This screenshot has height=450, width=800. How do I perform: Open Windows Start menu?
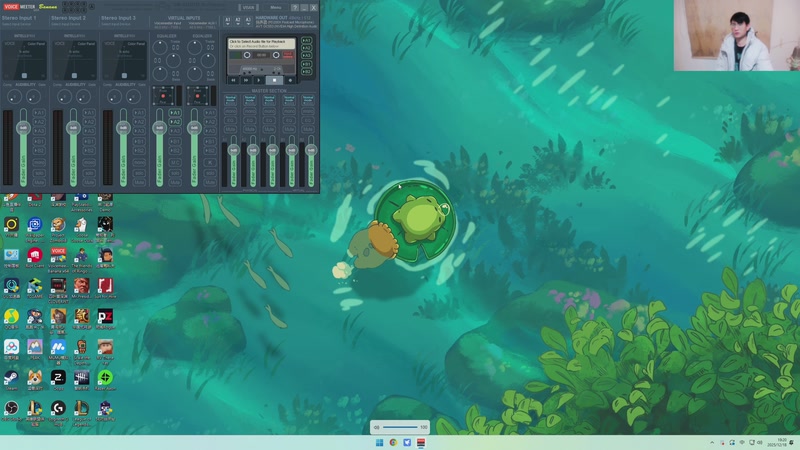pyautogui.click(x=380, y=442)
